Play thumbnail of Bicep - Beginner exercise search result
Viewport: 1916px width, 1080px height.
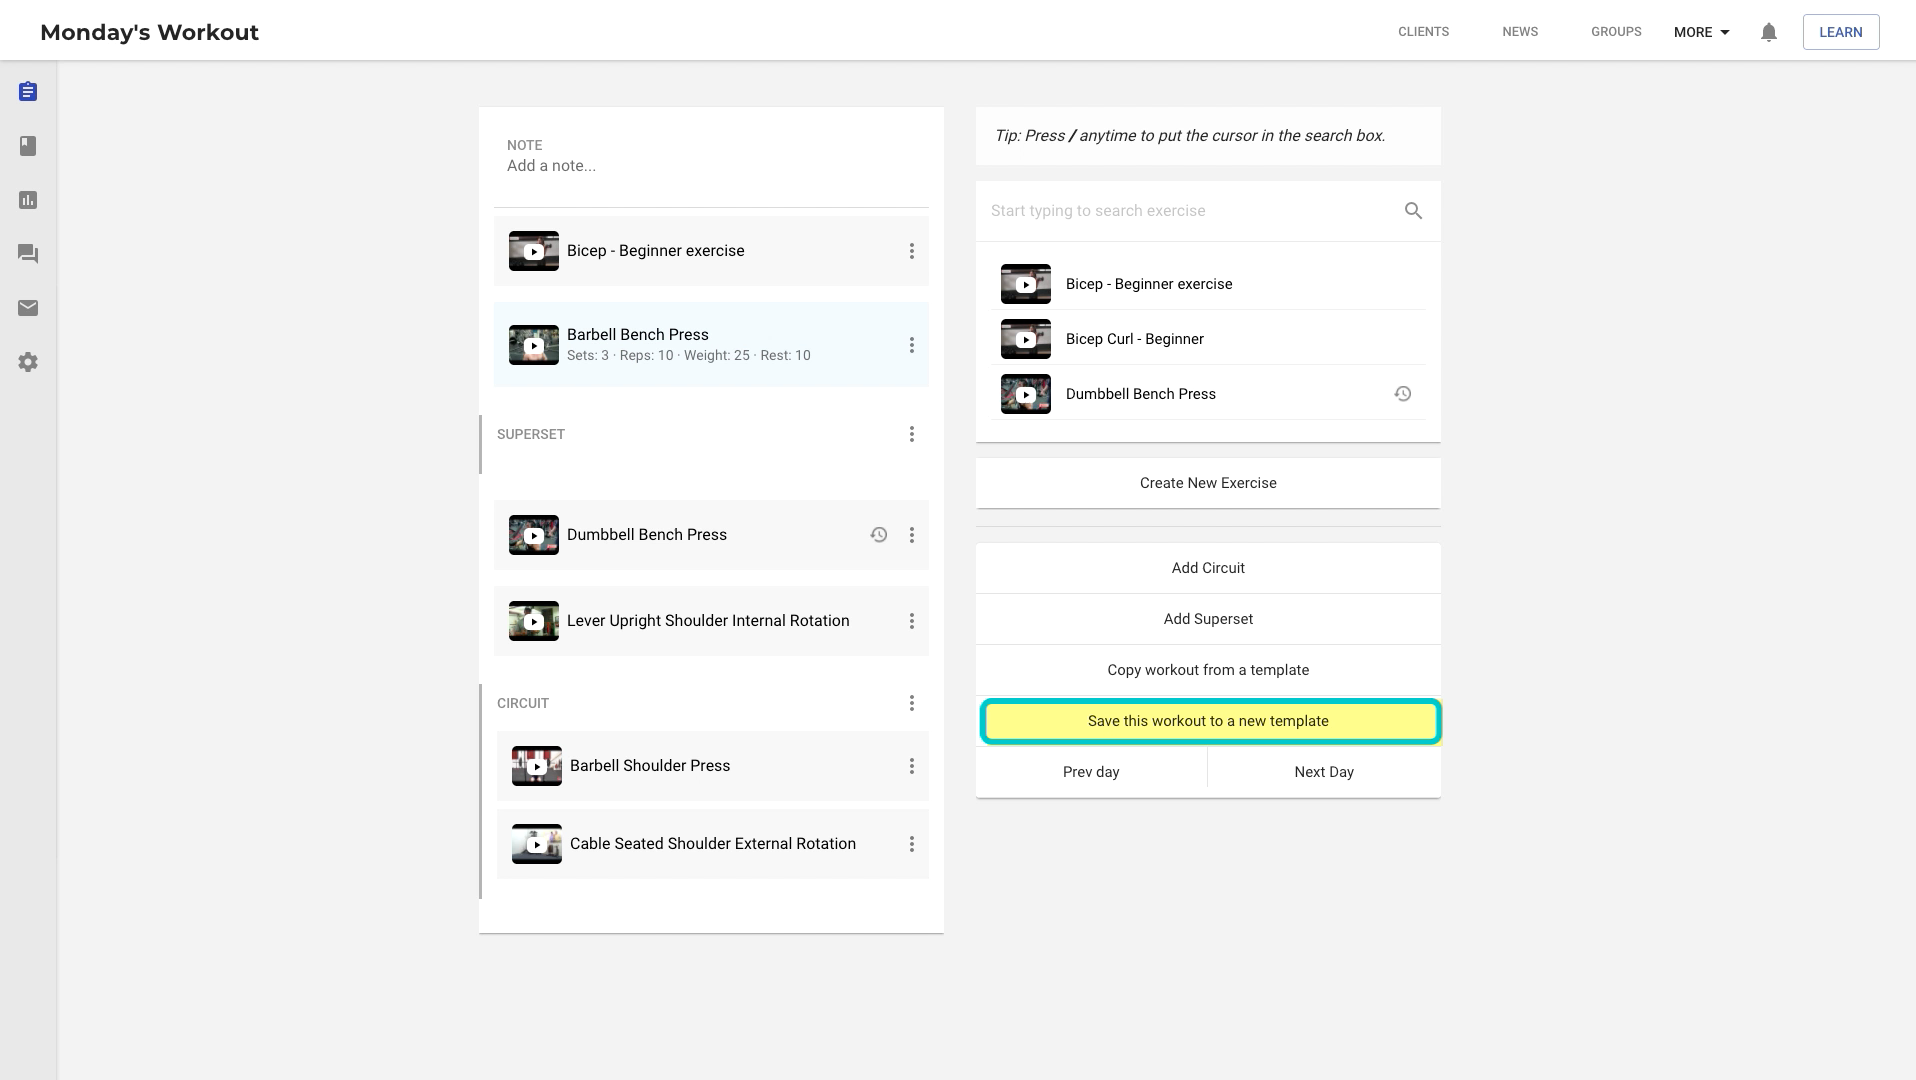tap(1026, 284)
